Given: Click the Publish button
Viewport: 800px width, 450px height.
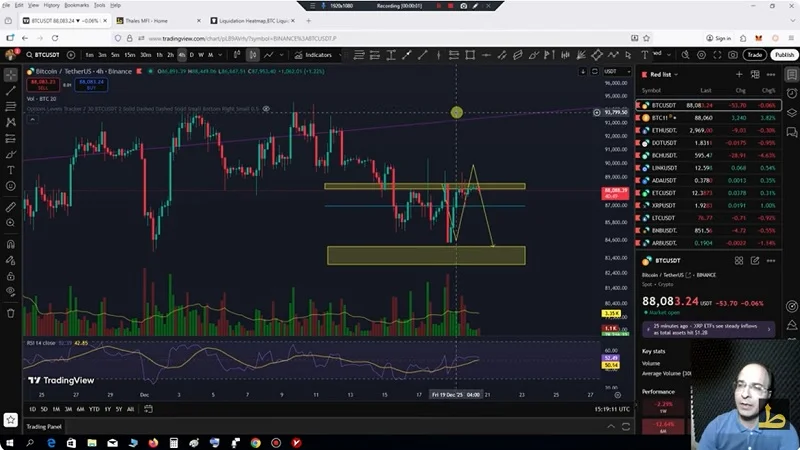Looking at the screenshot, I should pos(783,55).
